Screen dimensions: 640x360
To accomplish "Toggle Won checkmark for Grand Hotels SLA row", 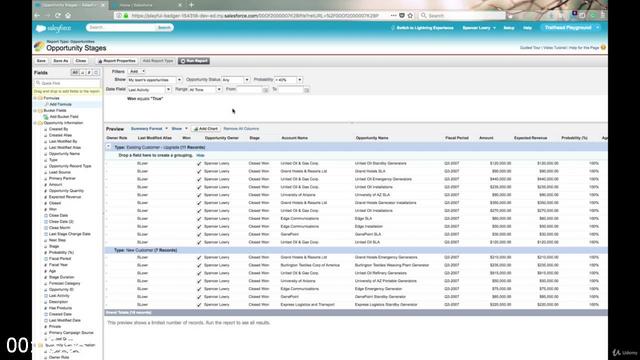I will (x=199, y=171).
